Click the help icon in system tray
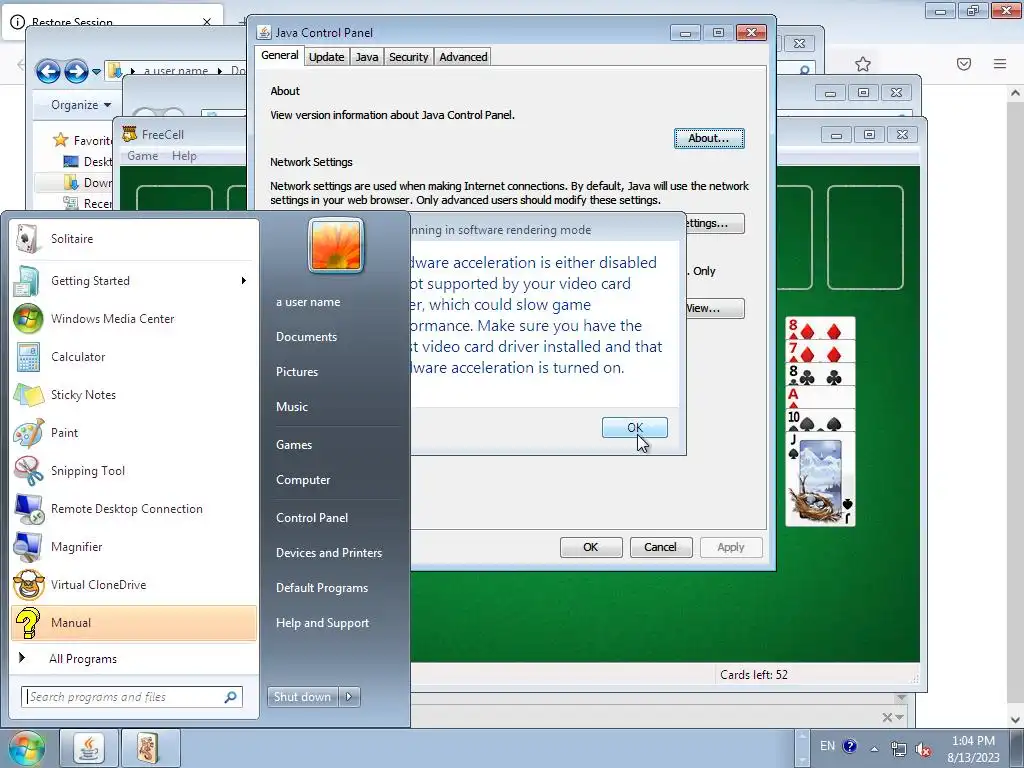 point(850,746)
